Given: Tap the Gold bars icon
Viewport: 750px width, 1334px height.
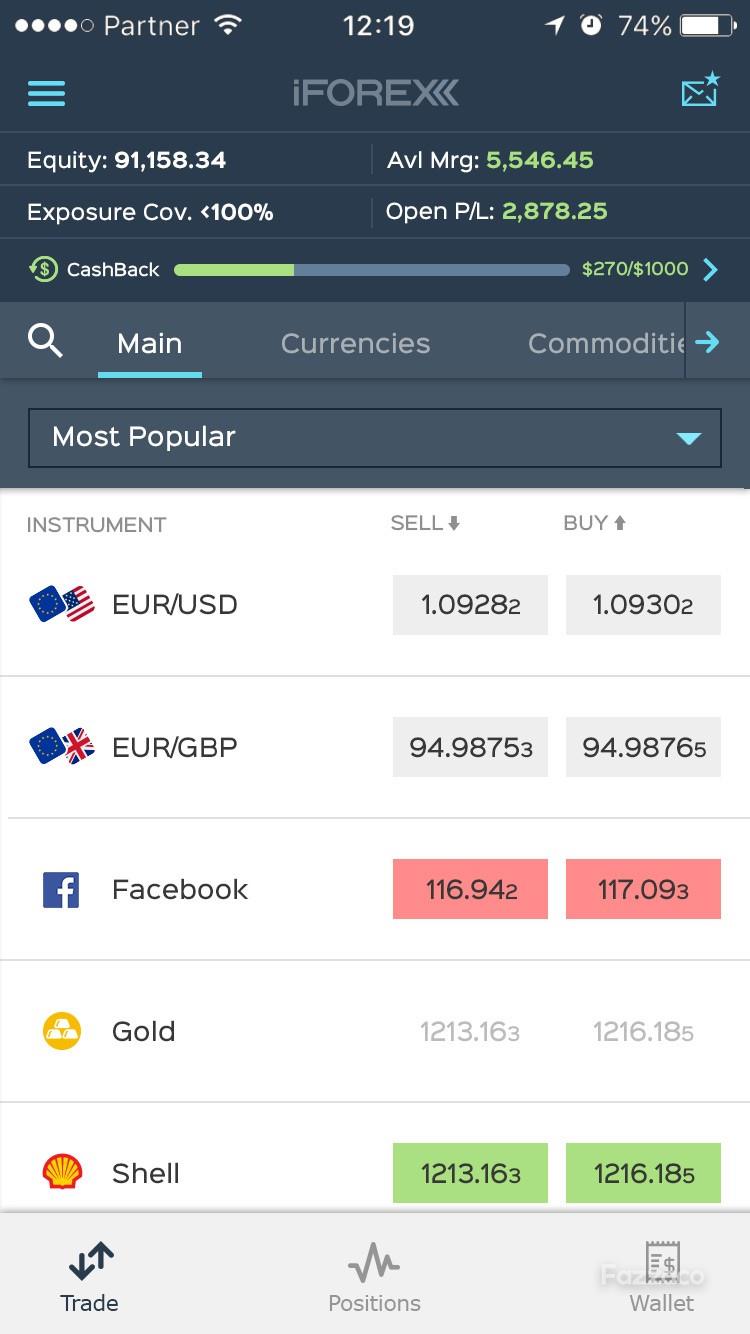Looking at the screenshot, I should coord(61,1031).
